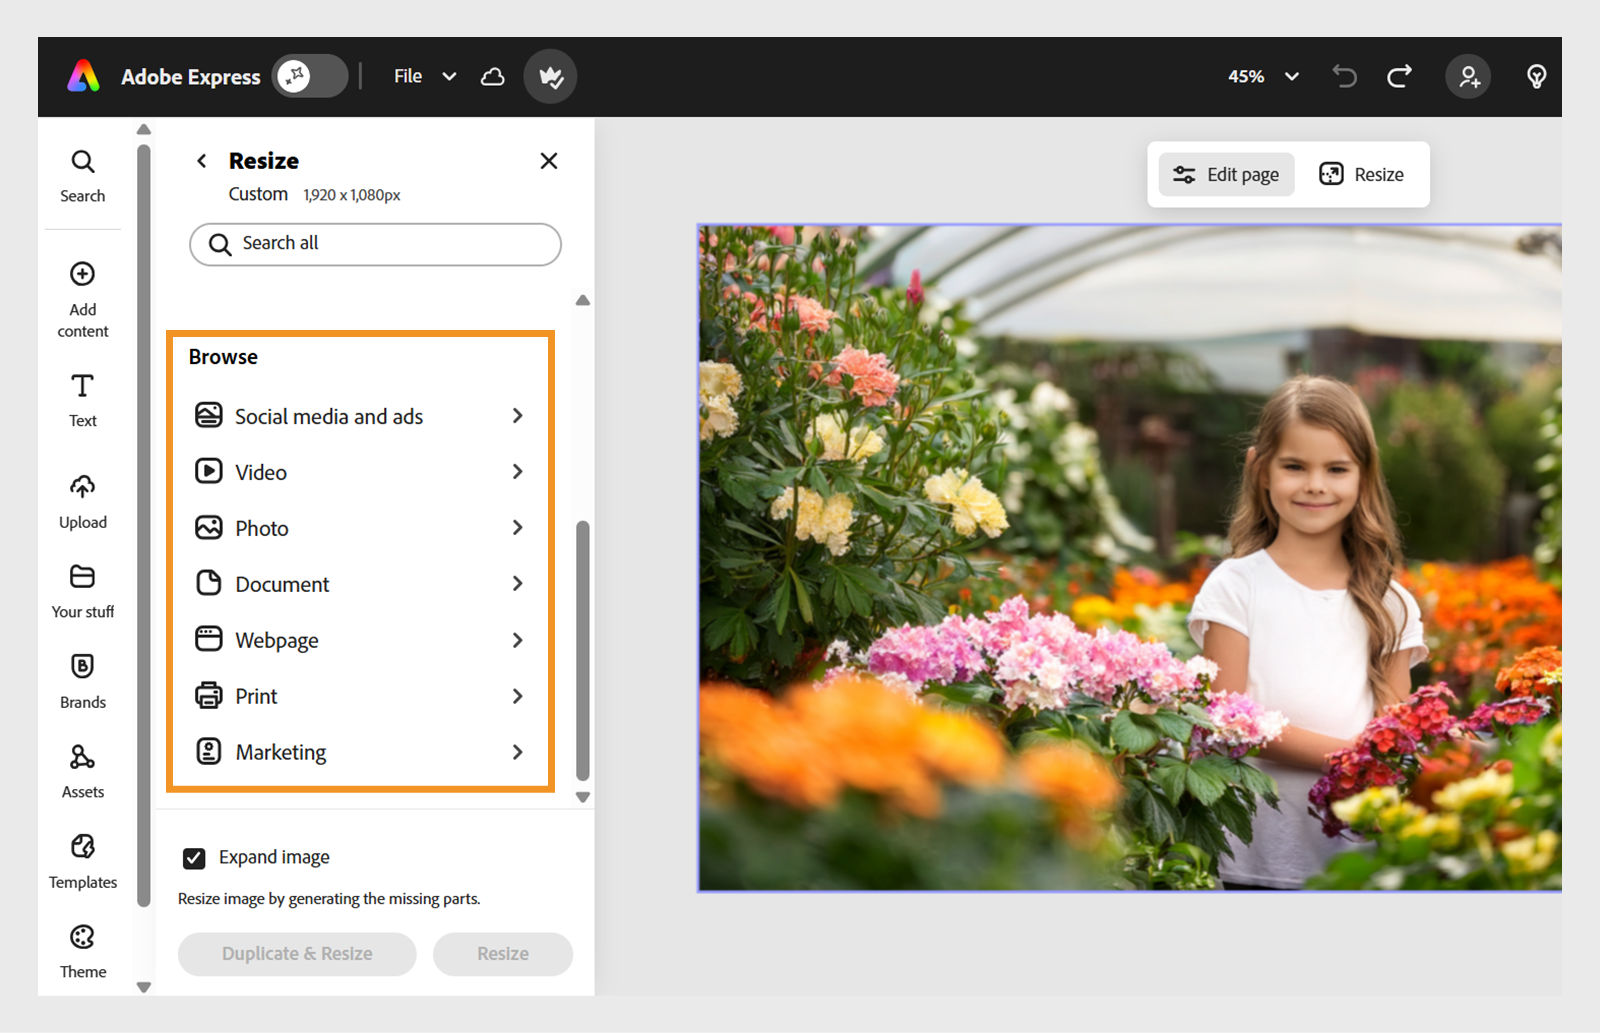Image resolution: width=1600 pixels, height=1033 pixels.
Task: Select the Upload tool
Action: tap(82, 500)
